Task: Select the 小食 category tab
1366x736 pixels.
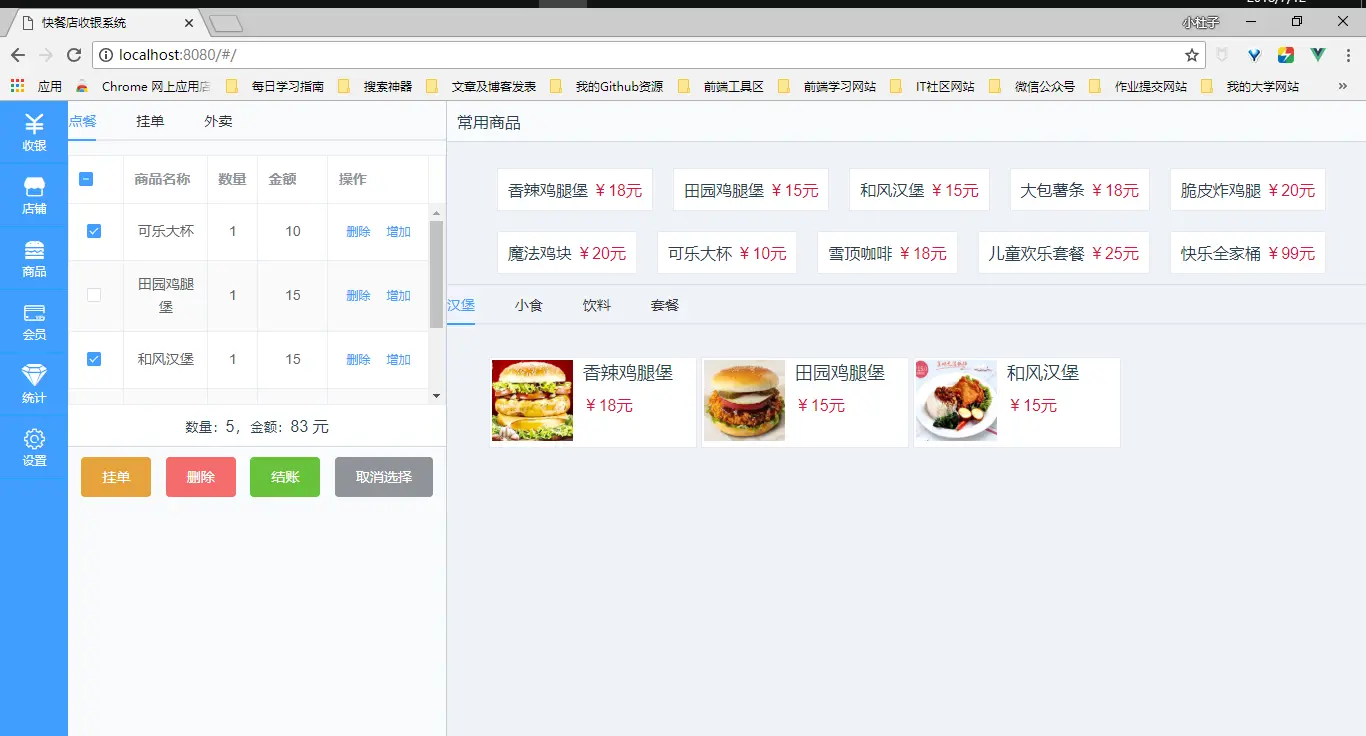Action: point(529,305)
